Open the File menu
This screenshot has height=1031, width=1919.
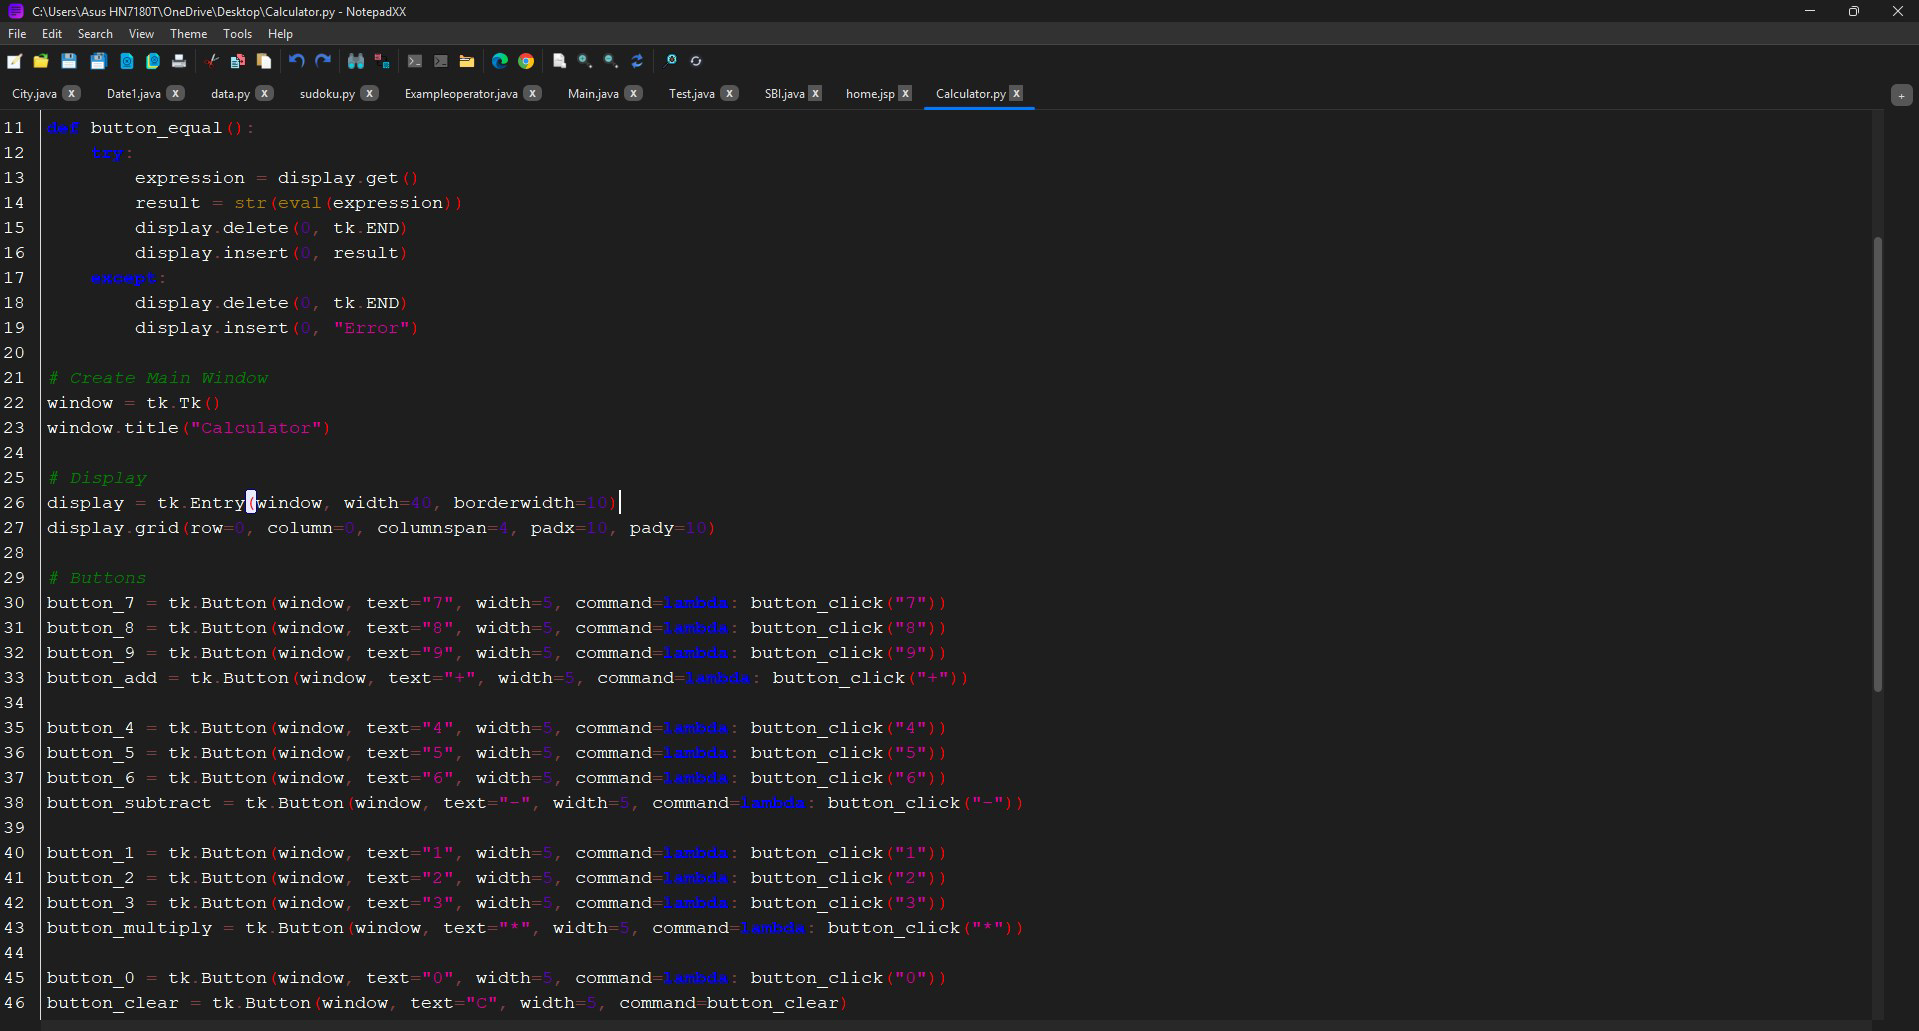[17, 34]
